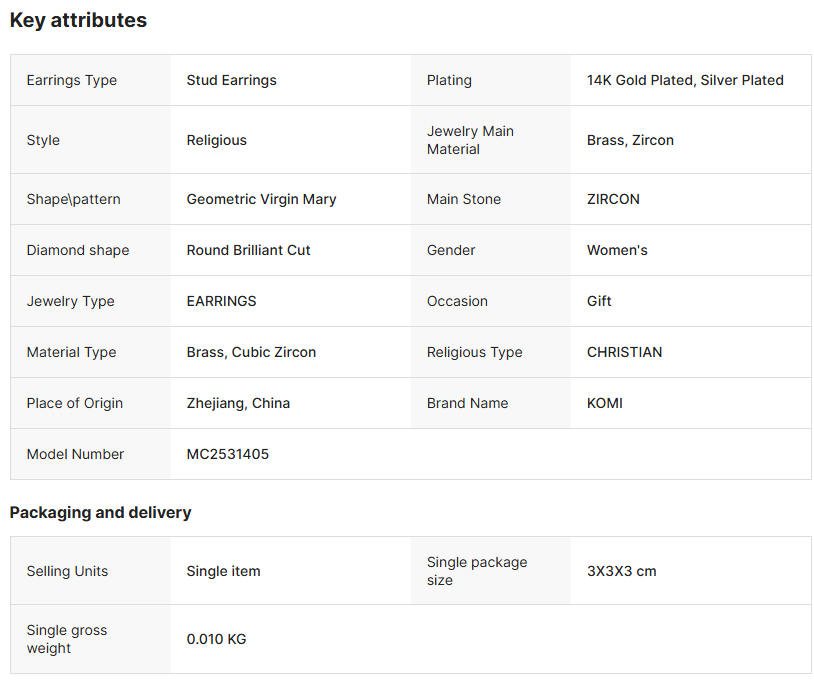
Task: Click the EARRINGS jewelry type value
Action: click(221, 301)
